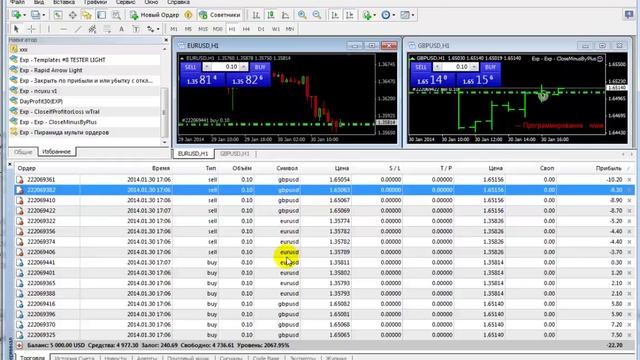The width and height of the screenshot is (640, 360).
Task: Open the New Chart dropdown arrow
Action: pyautogui.click(x=24, y=16)
